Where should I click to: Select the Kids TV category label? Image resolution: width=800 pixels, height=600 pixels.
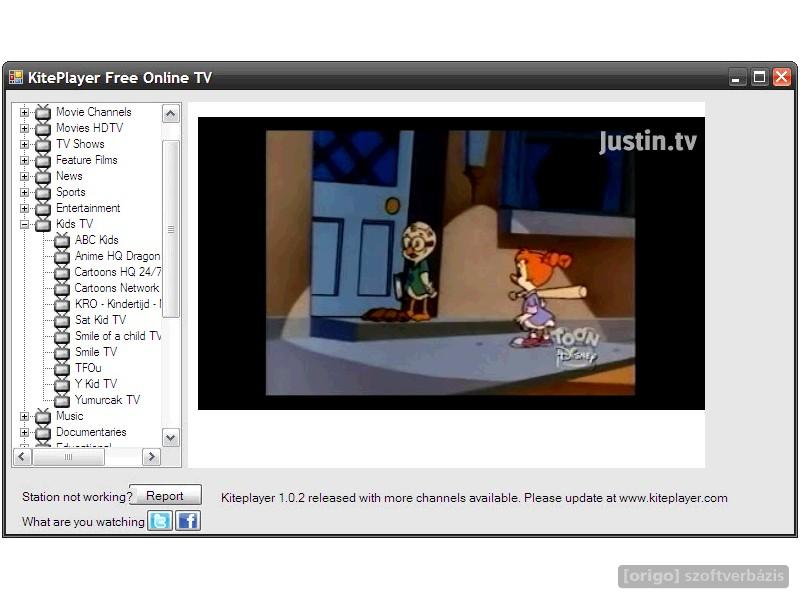click(x=74, y=224)
